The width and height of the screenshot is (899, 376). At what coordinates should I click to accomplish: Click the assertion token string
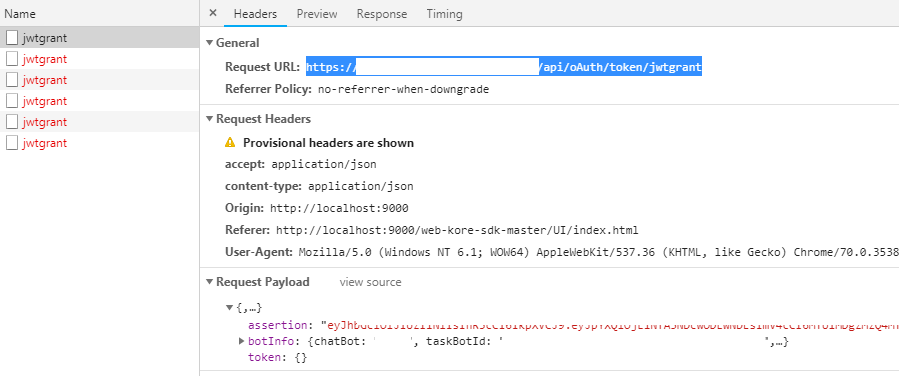[x=609, y=326]
